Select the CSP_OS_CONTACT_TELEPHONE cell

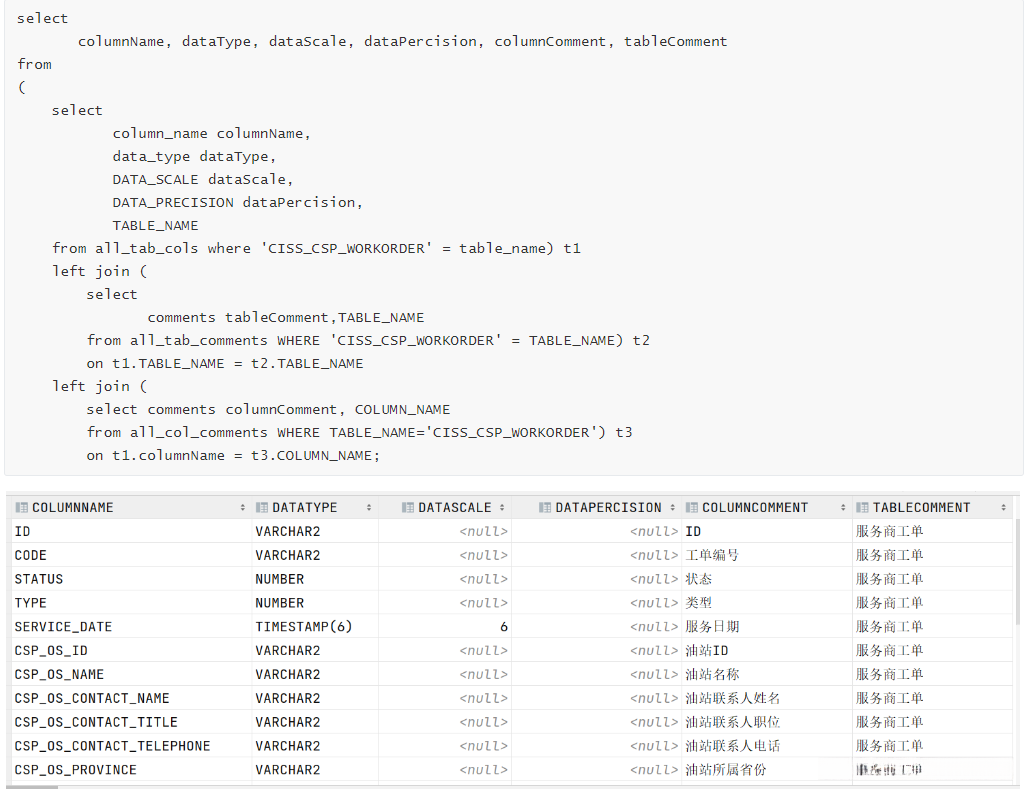130,746
